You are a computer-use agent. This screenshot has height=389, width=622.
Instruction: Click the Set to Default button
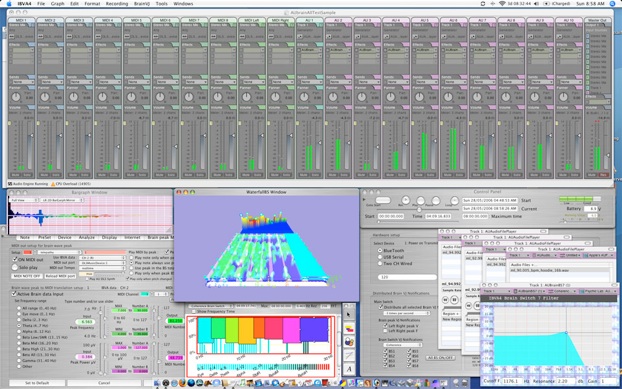click(37, 383)
